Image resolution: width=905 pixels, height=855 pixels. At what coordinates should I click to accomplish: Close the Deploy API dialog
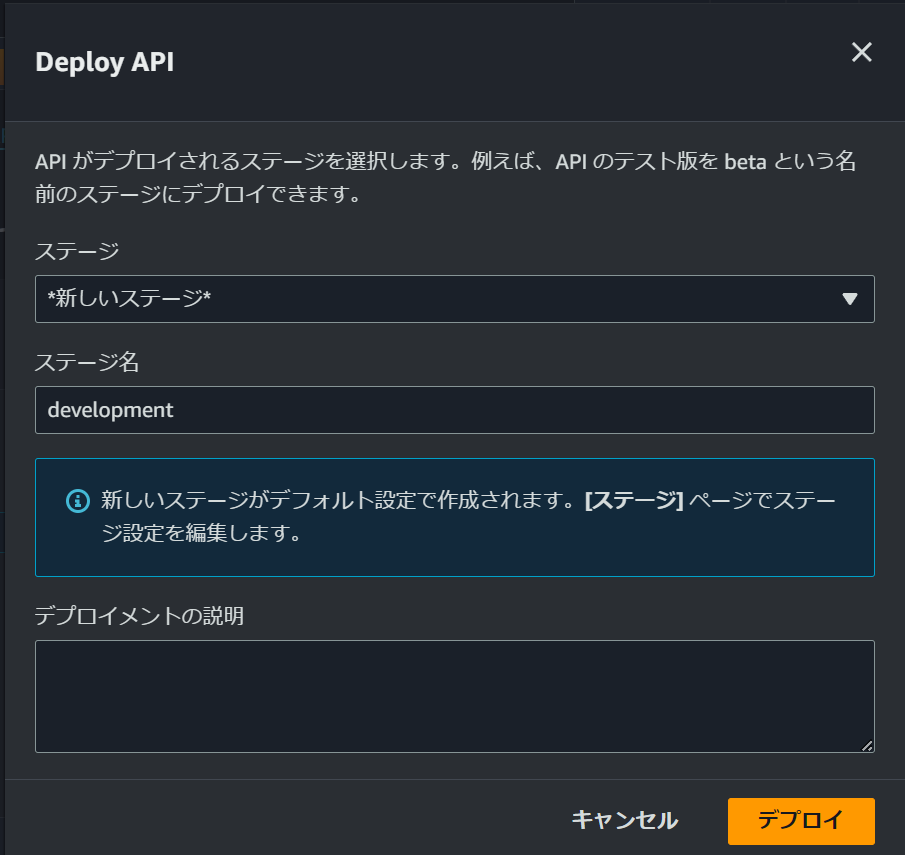pos(861,52)
